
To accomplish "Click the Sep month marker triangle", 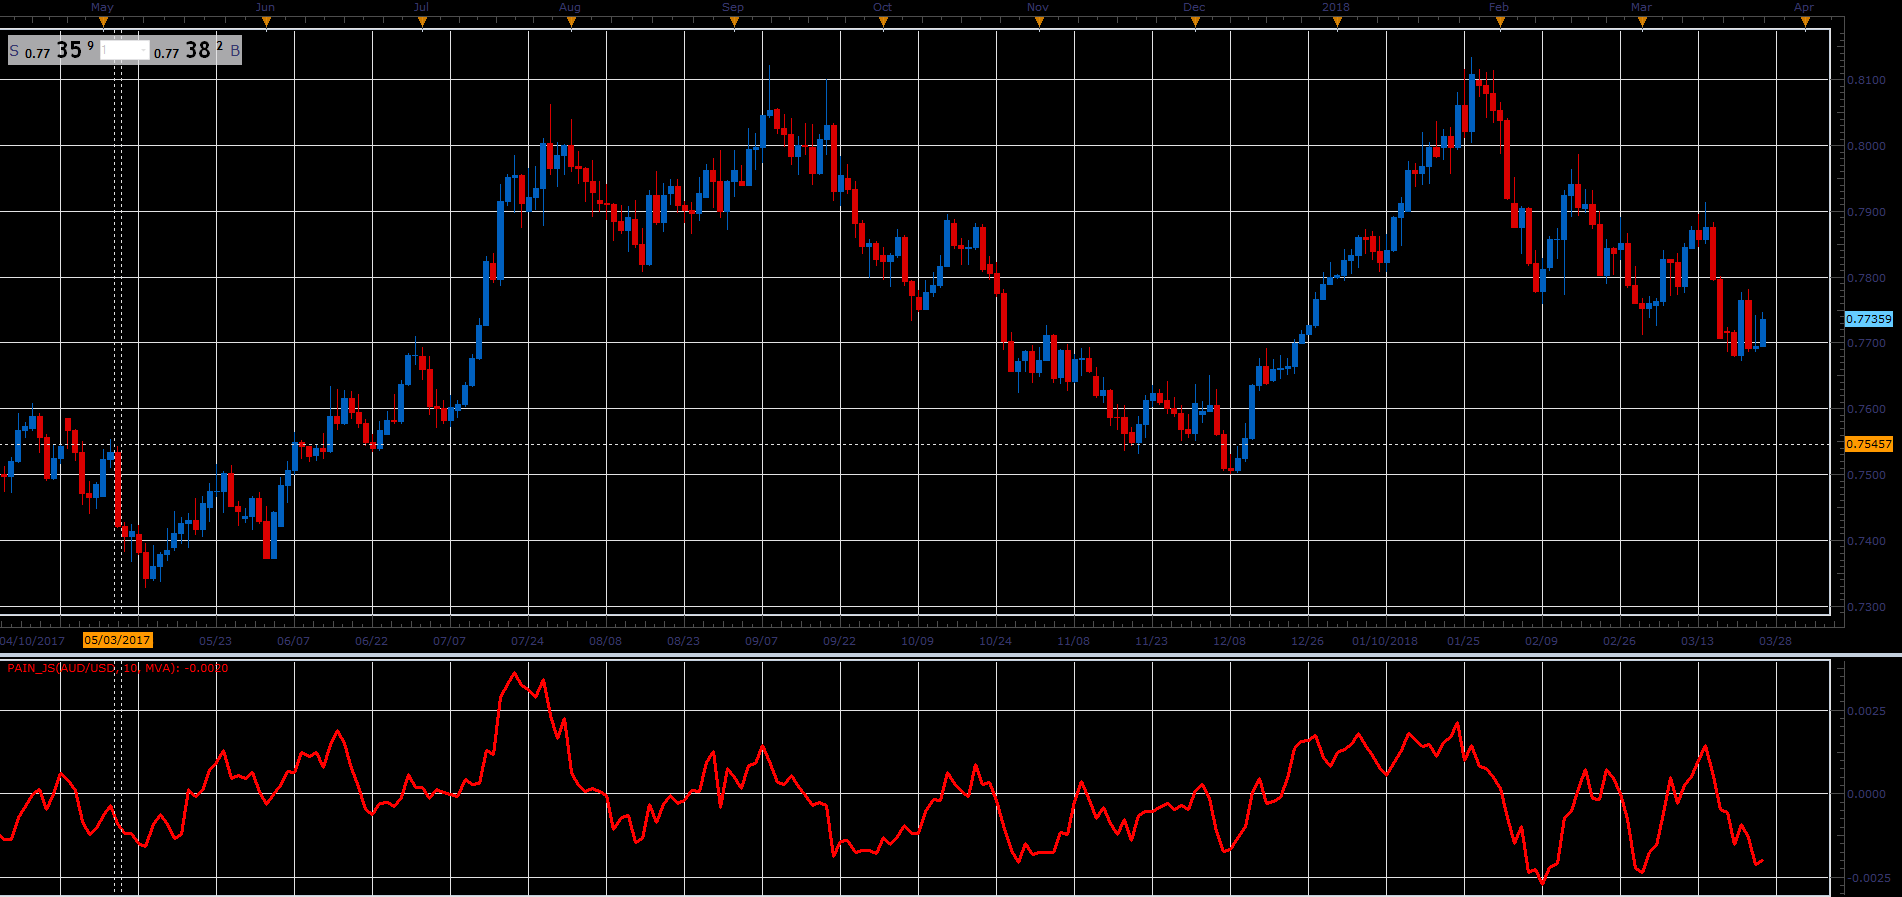I will 734,22.
